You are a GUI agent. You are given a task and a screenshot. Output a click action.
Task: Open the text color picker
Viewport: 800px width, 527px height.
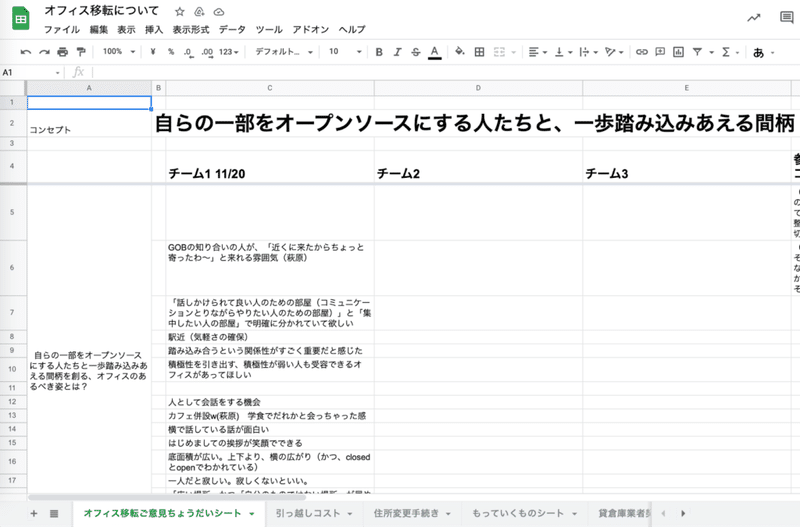435,52
